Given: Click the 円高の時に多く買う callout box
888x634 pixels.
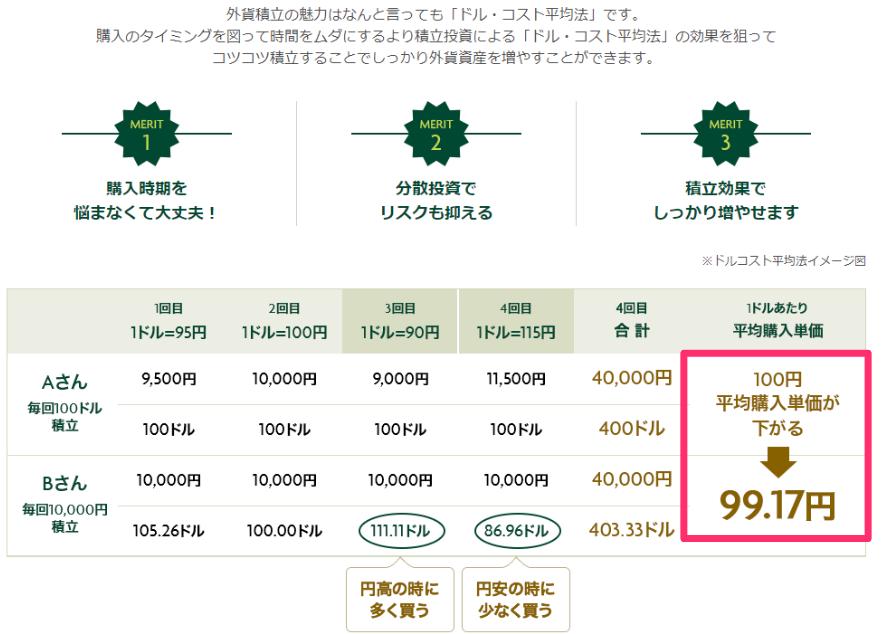Looking at the screenshot, I should tap(400, 599).
